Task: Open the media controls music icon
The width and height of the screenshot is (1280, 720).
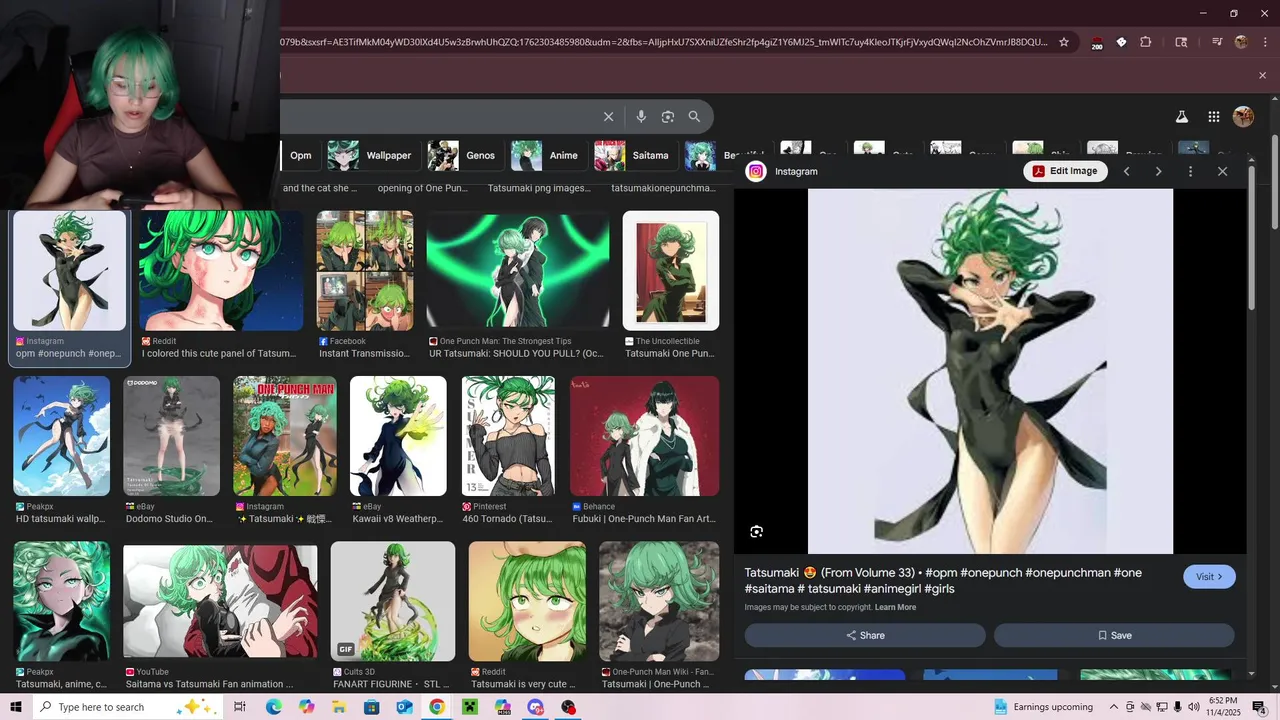Action: pos(1217,42)
